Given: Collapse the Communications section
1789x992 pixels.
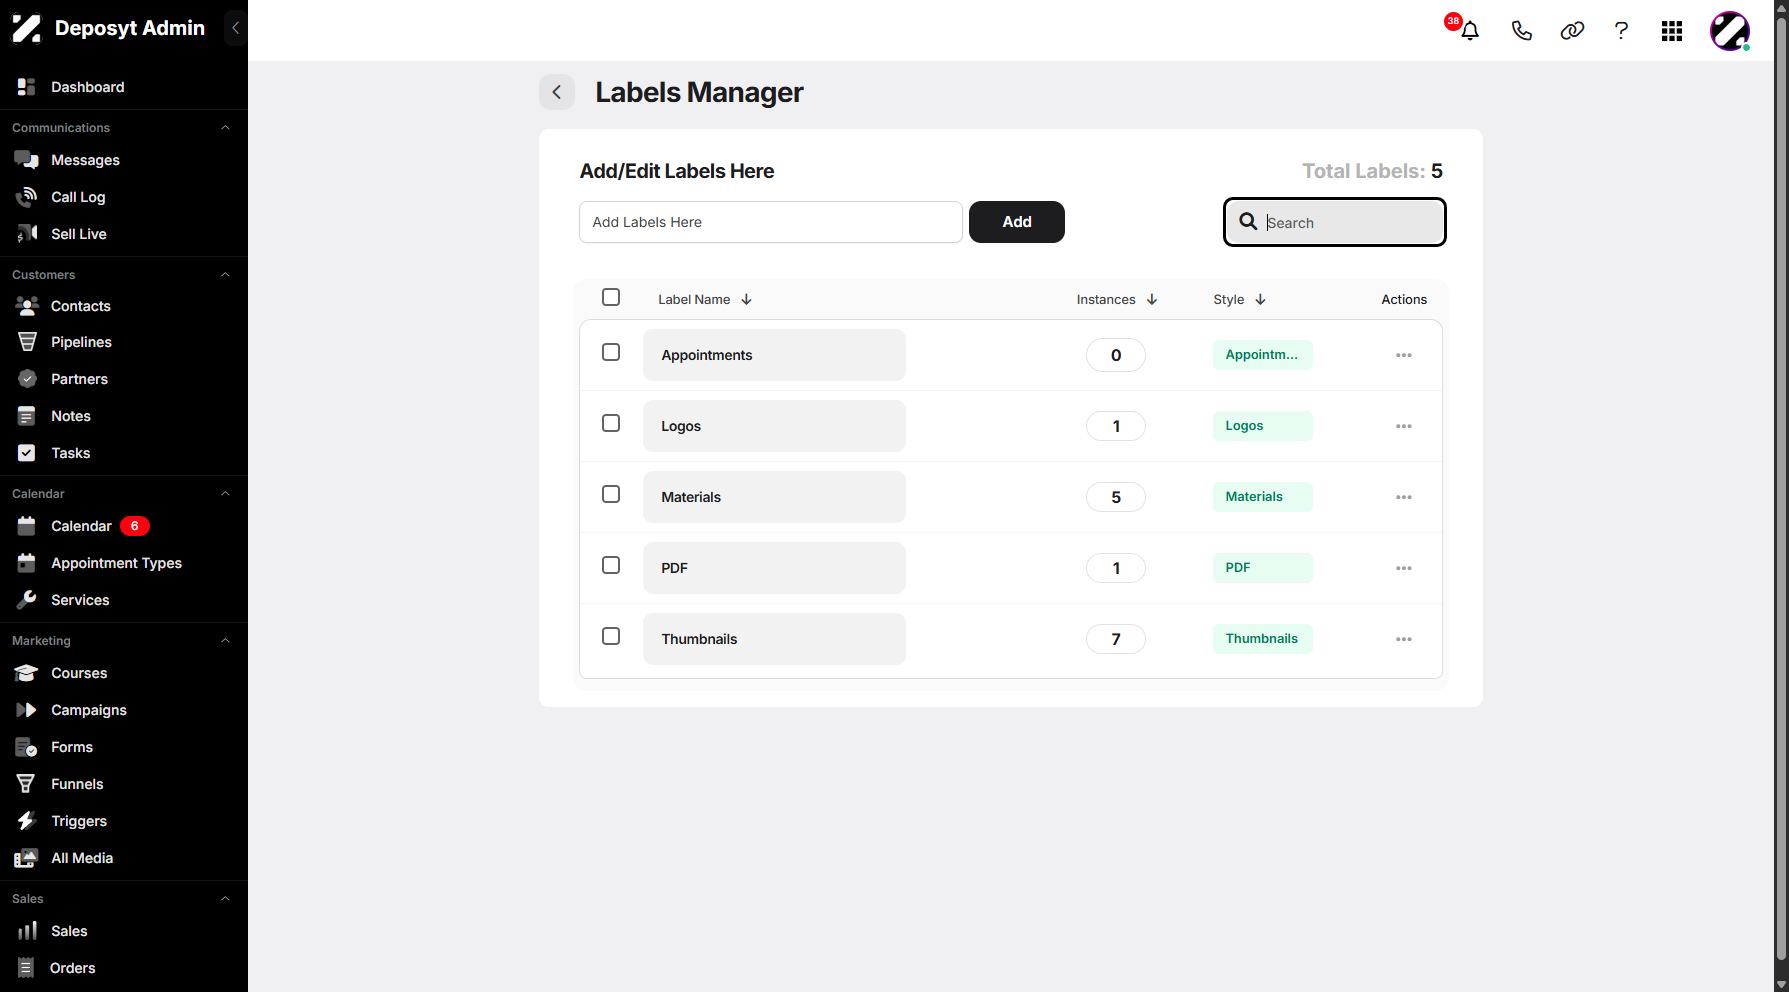Looking at the screenshot, I should (x=225, y=128).
